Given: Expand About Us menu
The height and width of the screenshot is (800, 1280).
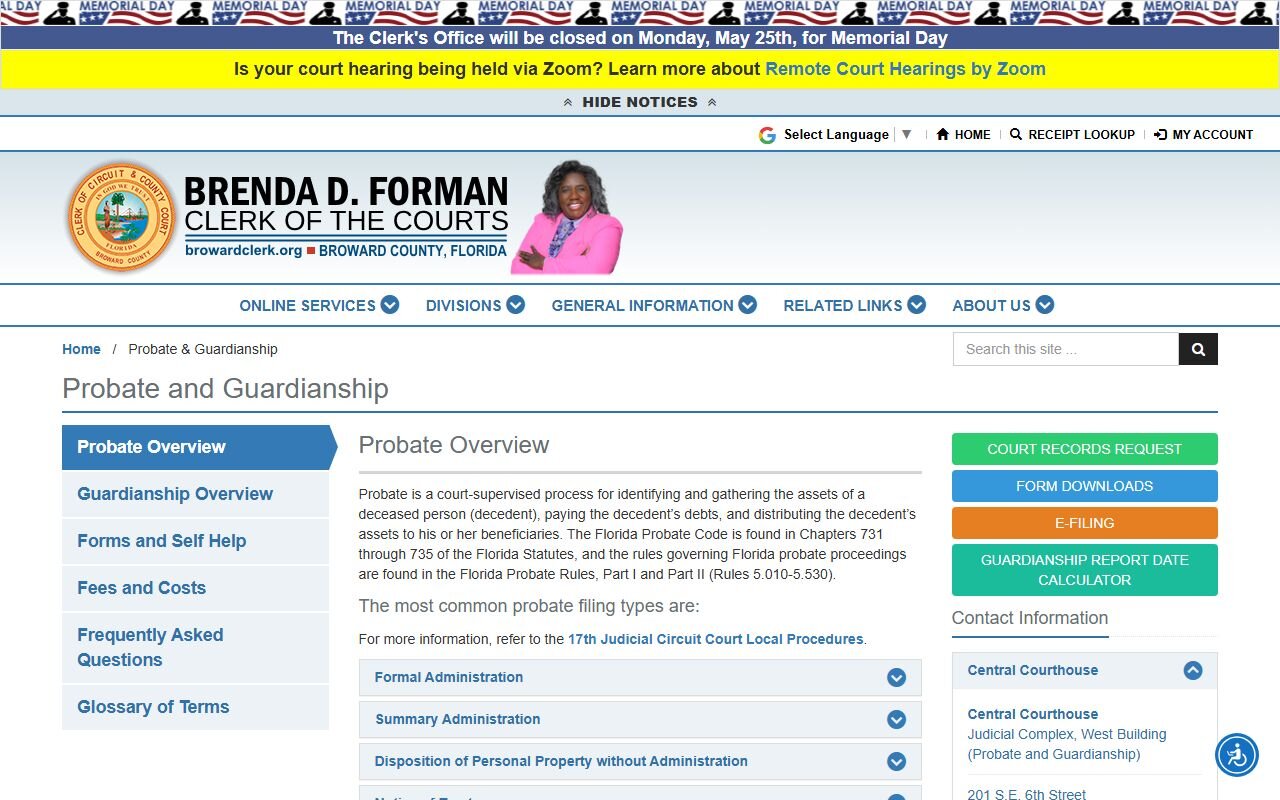Looking at the screenshot, I should [x=1003, y=305].
